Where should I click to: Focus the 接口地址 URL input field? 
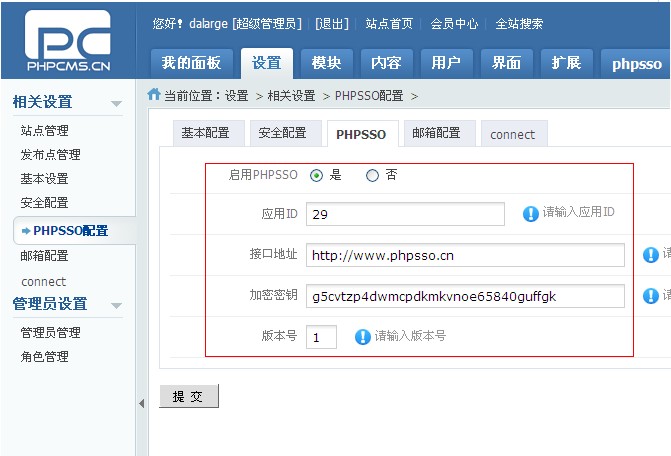coord(465,255)
